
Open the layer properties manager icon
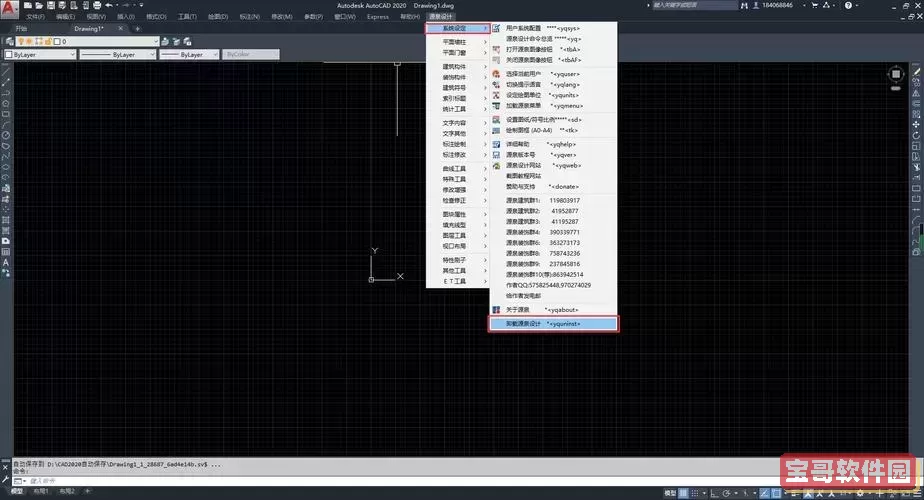pos(9,41)
